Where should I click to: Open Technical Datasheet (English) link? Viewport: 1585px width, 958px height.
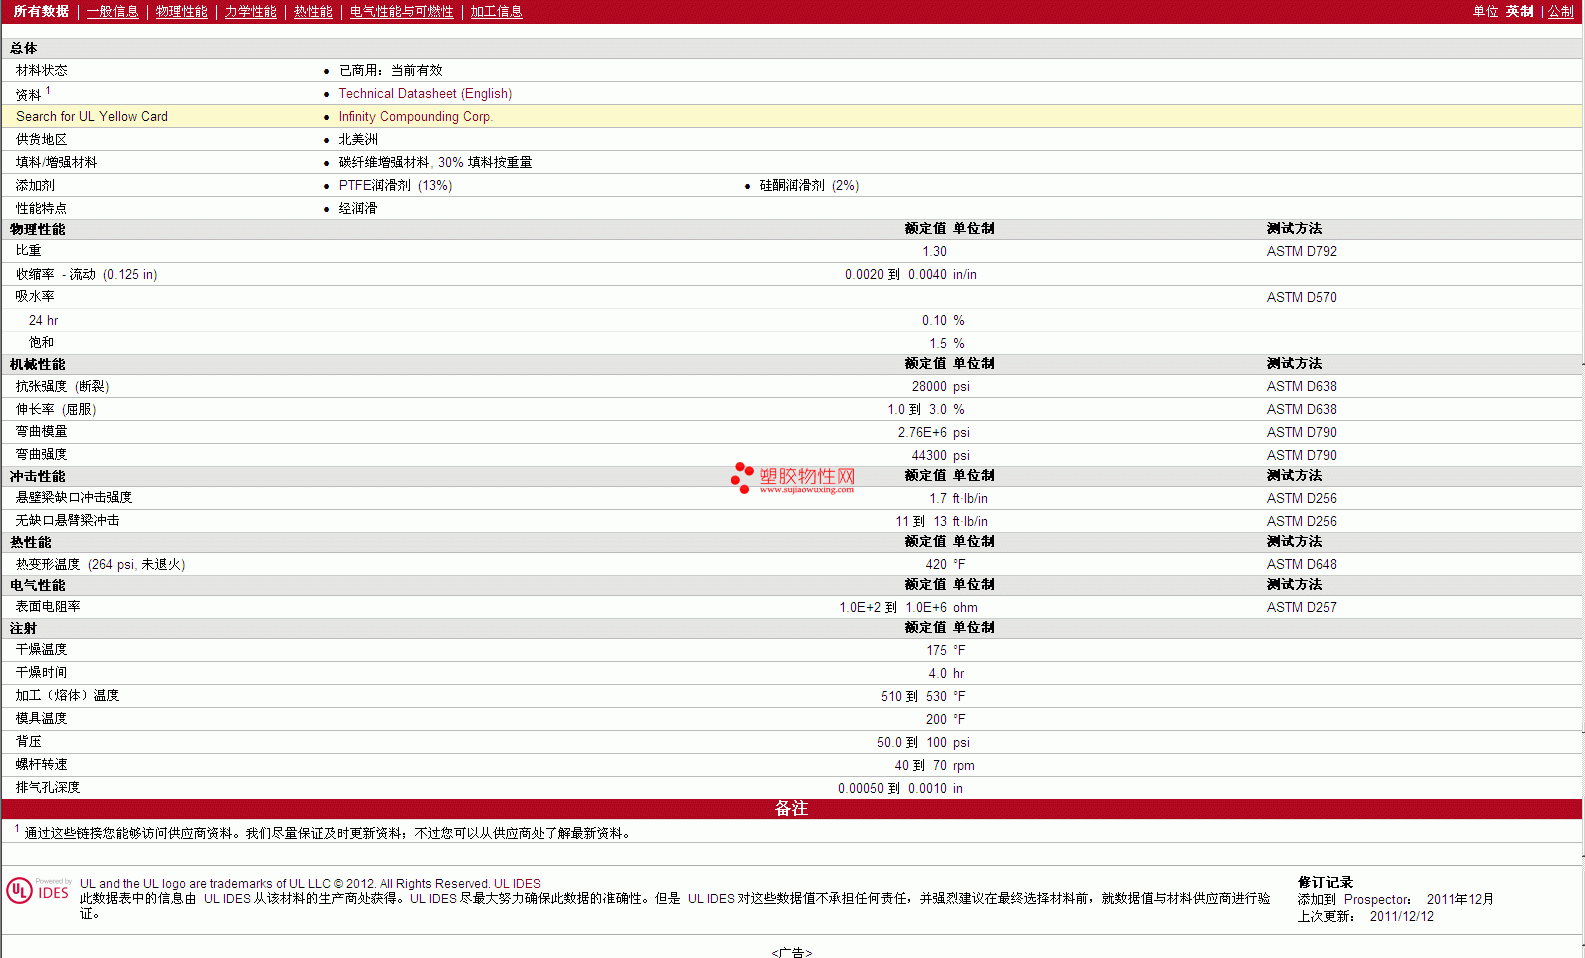pos(425,93)
